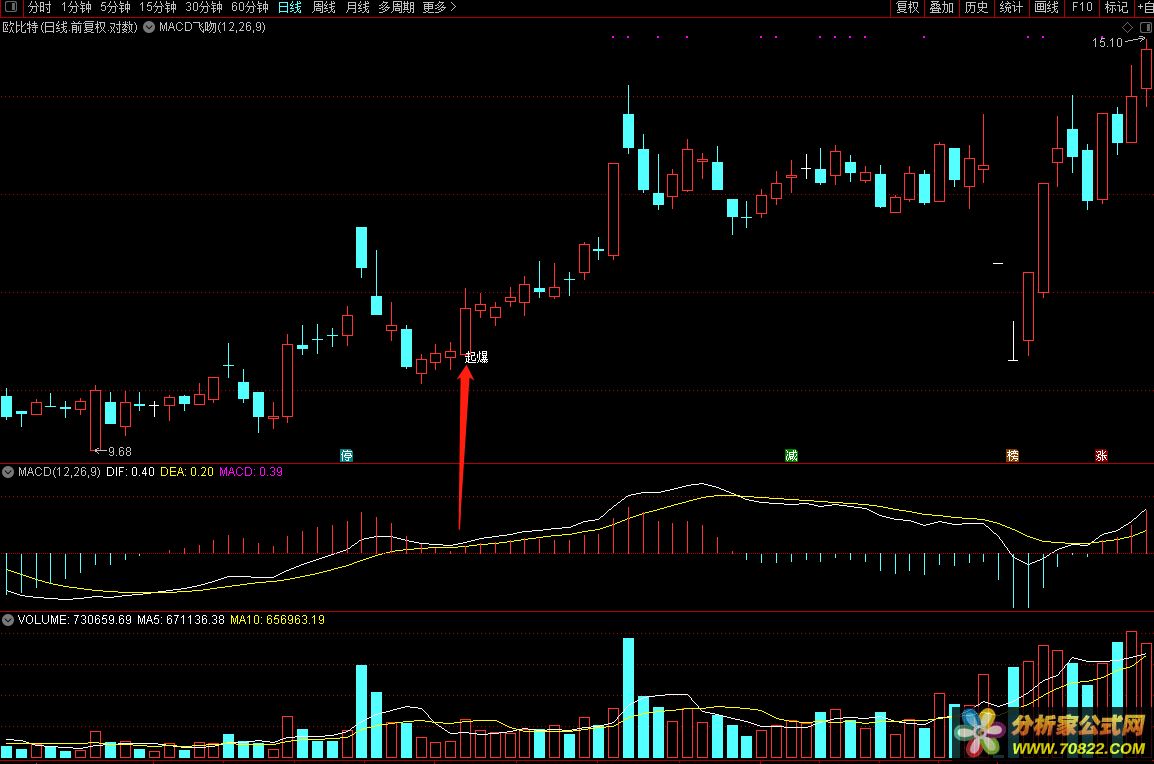Viewport: 1154px width, 764px height.
Task: Select the 5分钟 period tab
Action: click(x=116, y=7)
